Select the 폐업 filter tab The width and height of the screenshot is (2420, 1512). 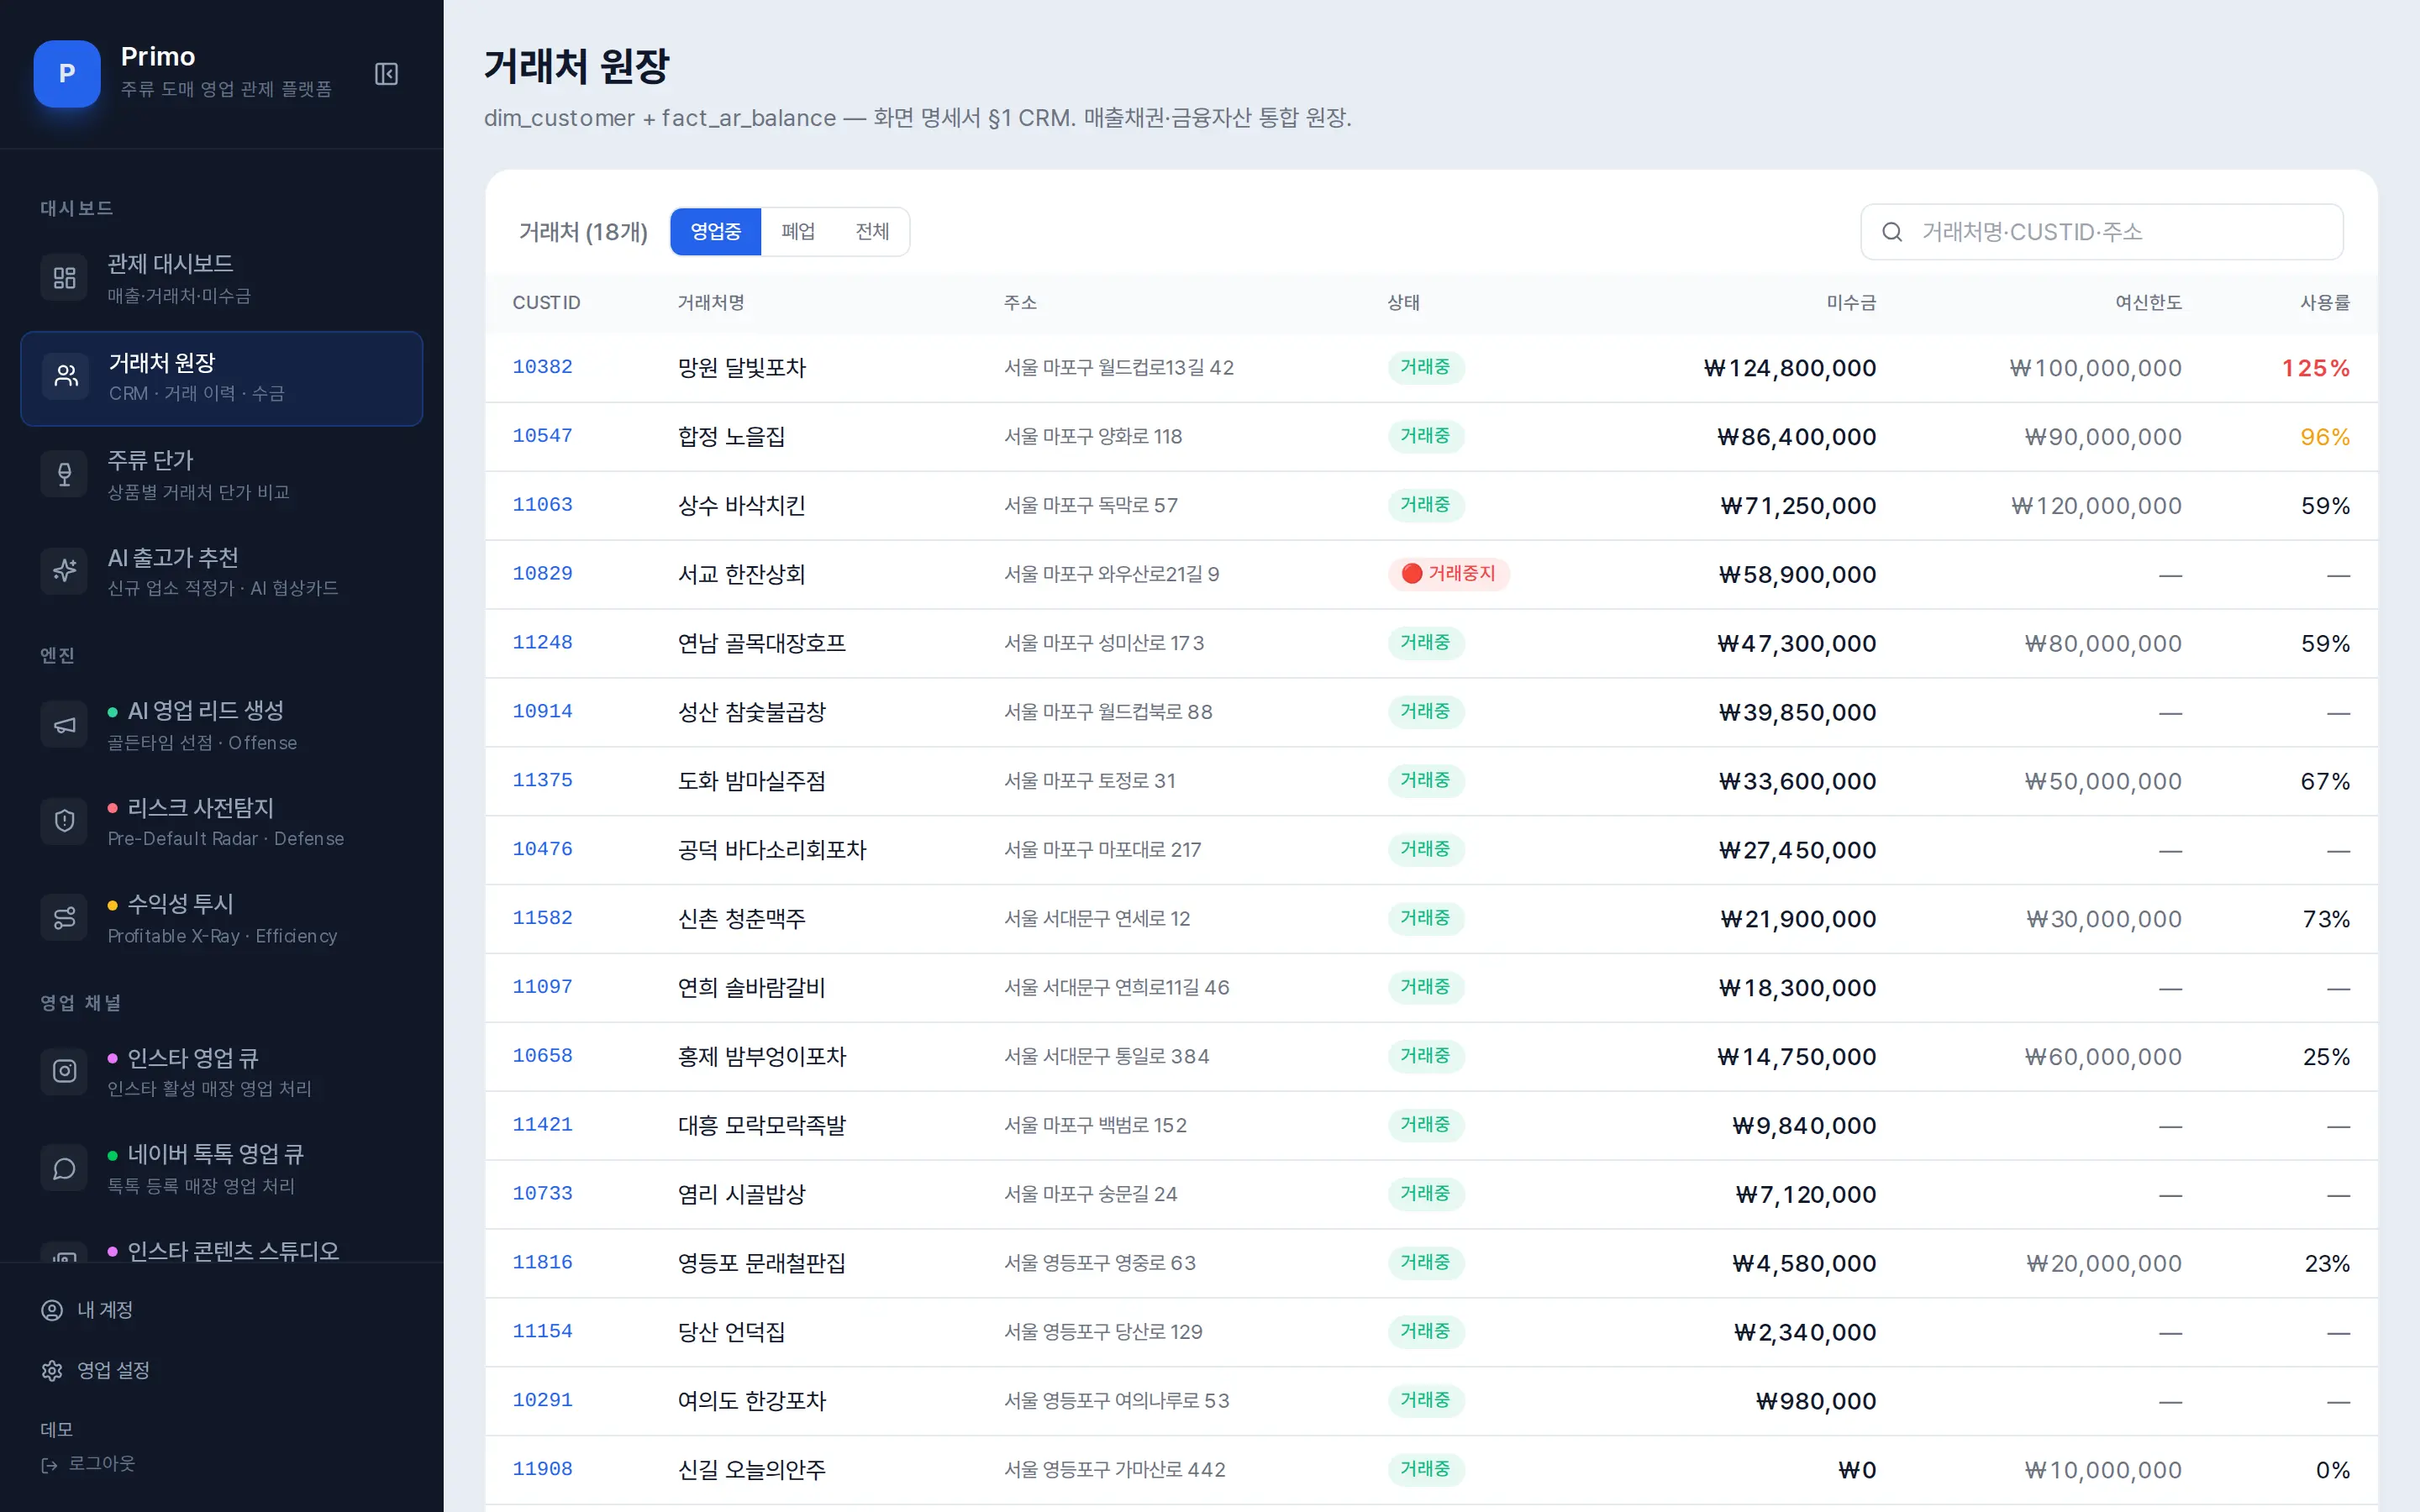click(798, 232)
